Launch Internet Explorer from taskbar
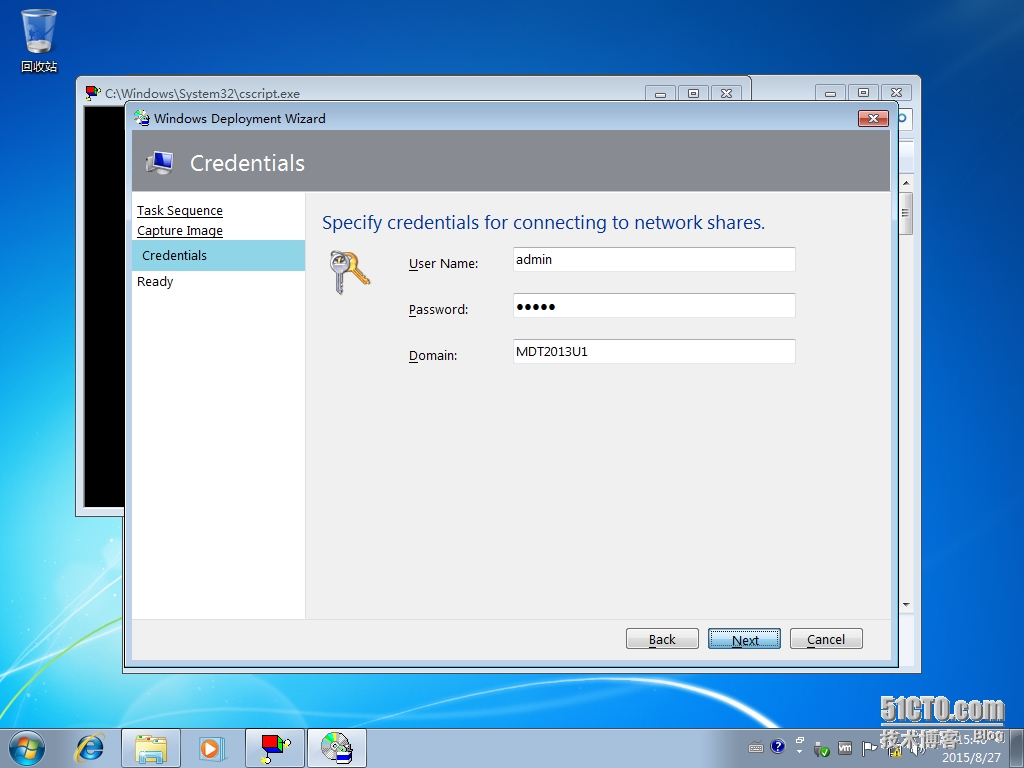 89,748
